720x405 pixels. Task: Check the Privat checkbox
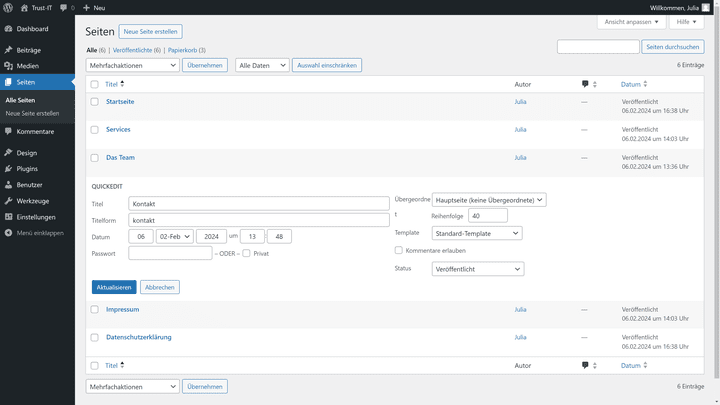(x=247, y=253)
